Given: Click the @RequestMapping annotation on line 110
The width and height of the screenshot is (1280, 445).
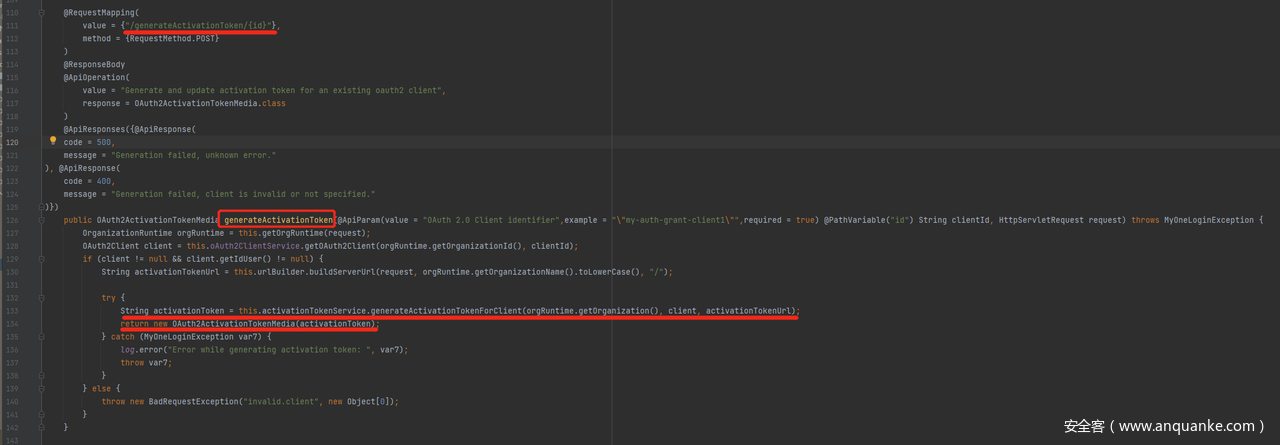Looking at the screenshot, I should click(x=99, y=12).
